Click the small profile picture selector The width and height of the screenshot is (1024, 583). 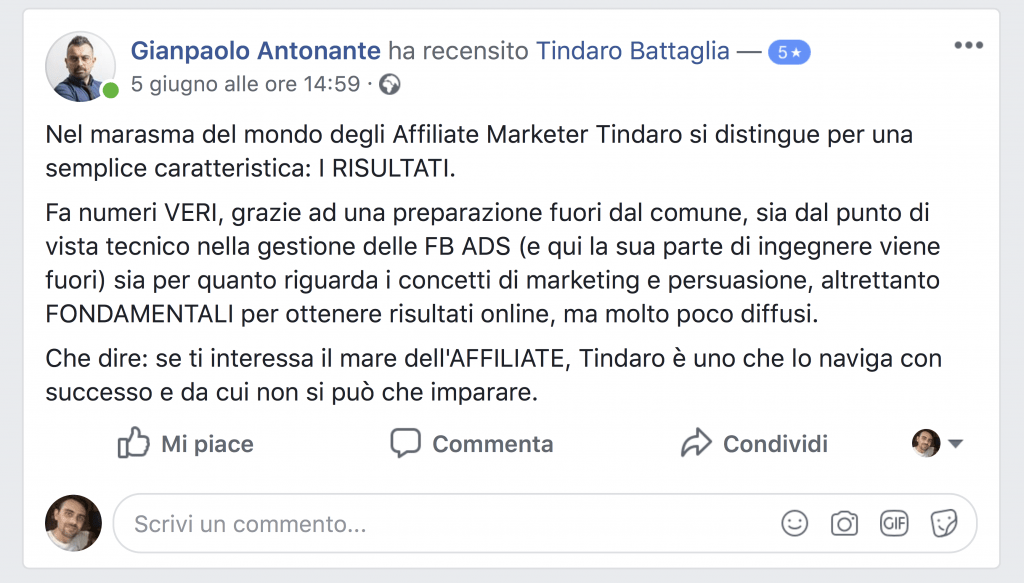(926, 443)
